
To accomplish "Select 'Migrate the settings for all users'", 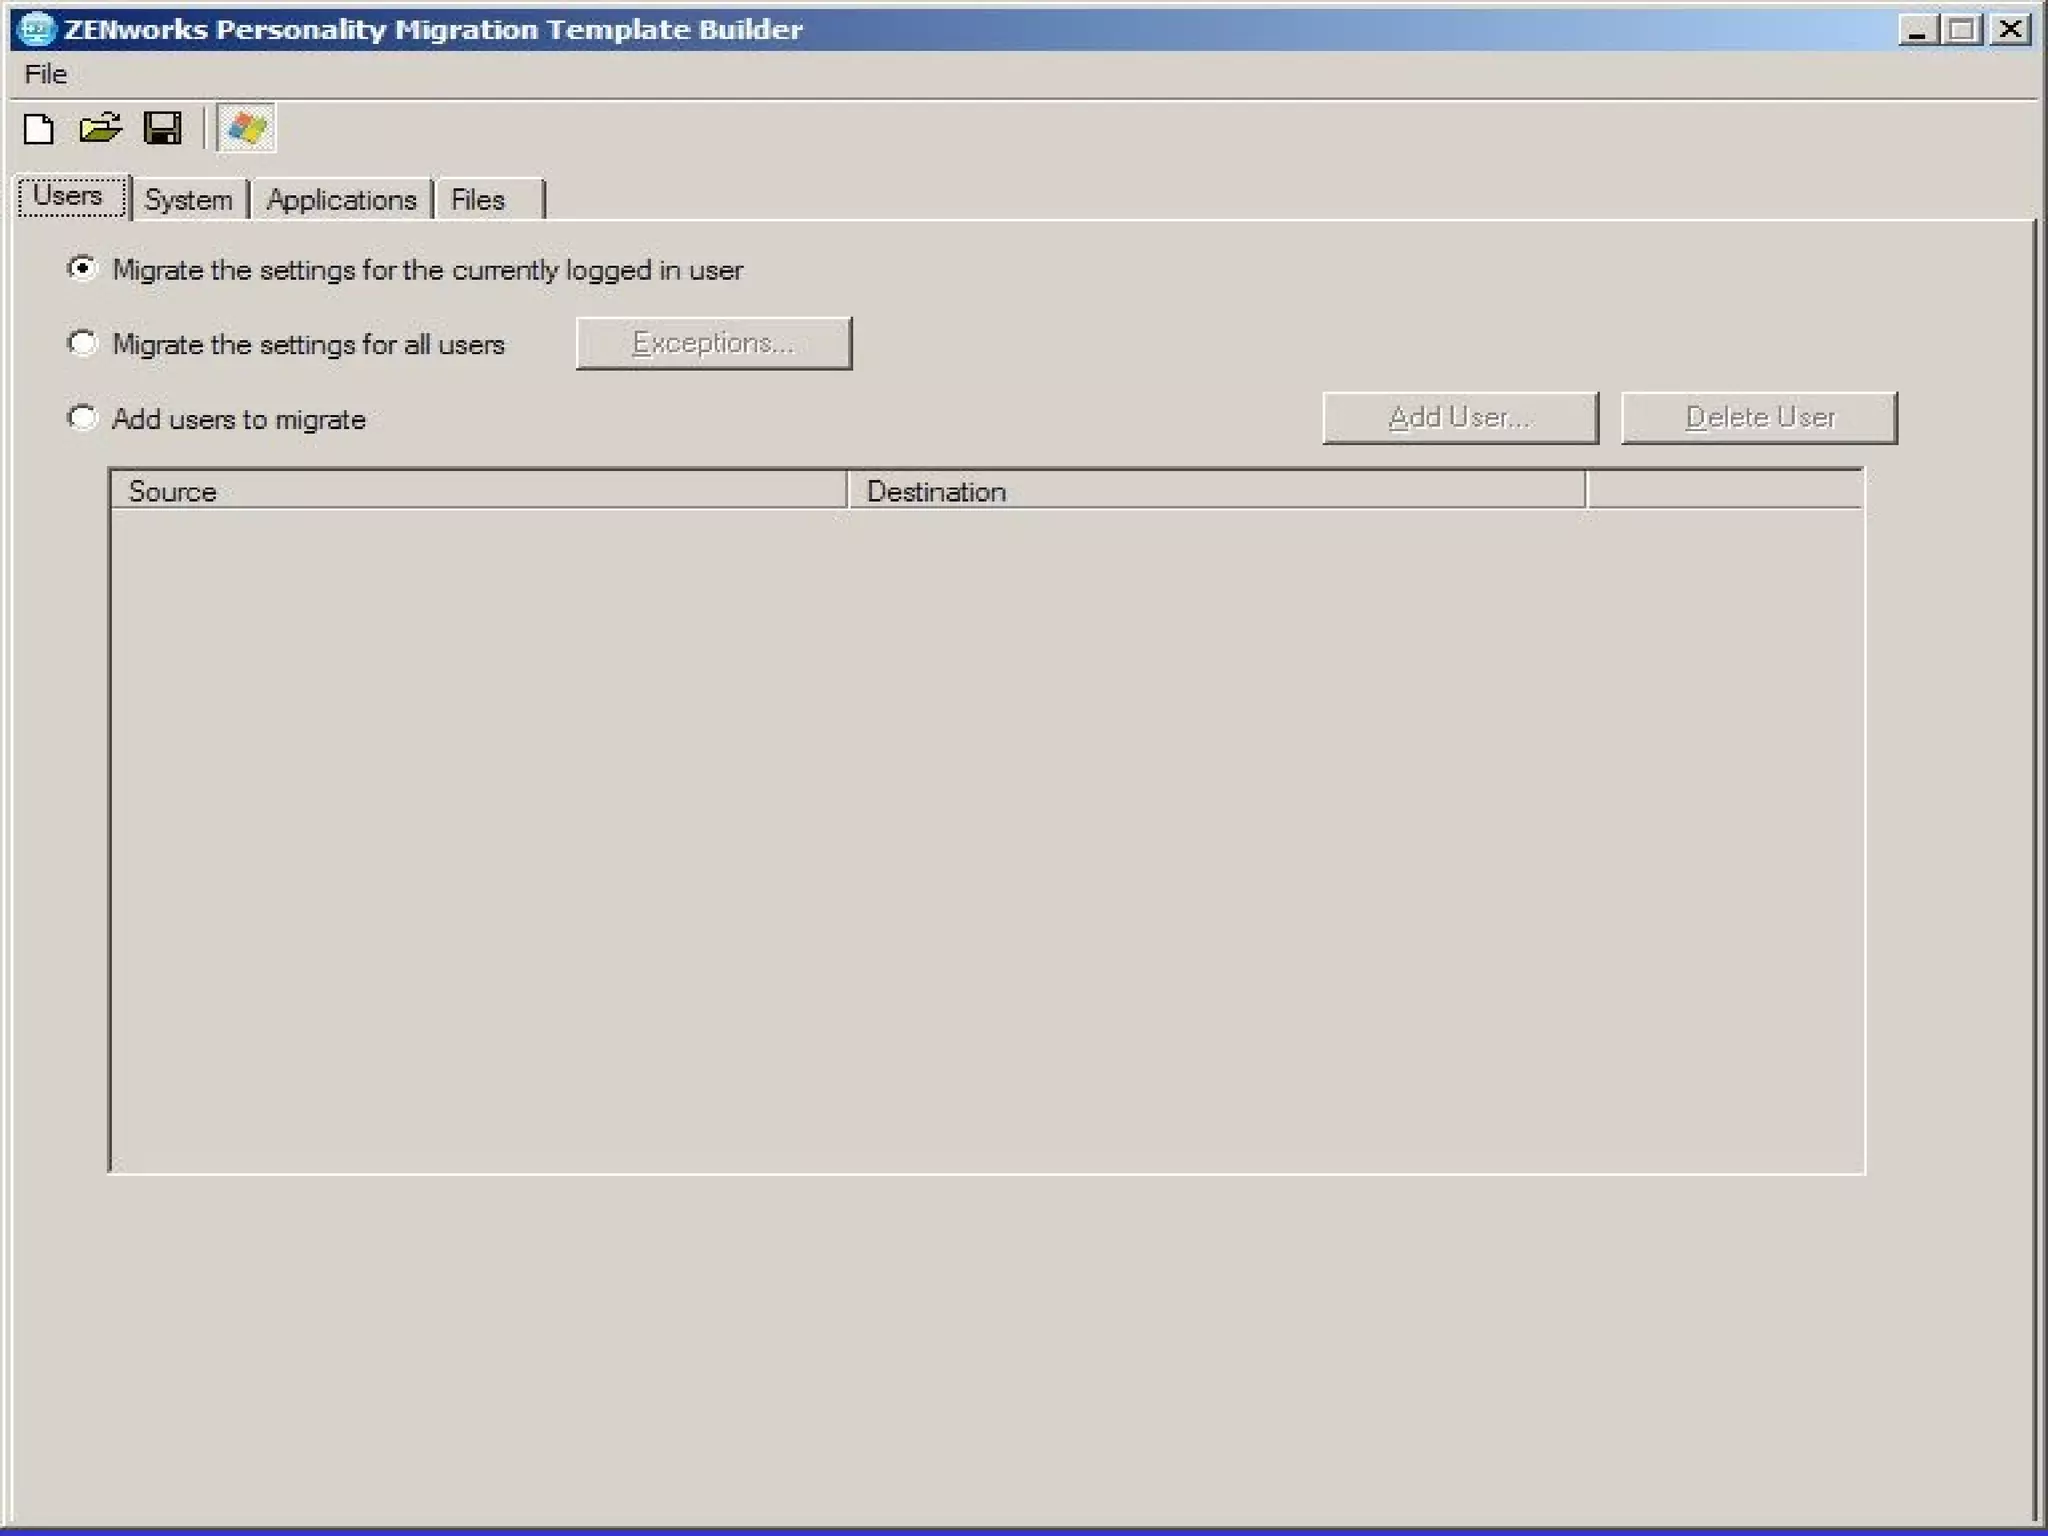I will click(83, 344).
